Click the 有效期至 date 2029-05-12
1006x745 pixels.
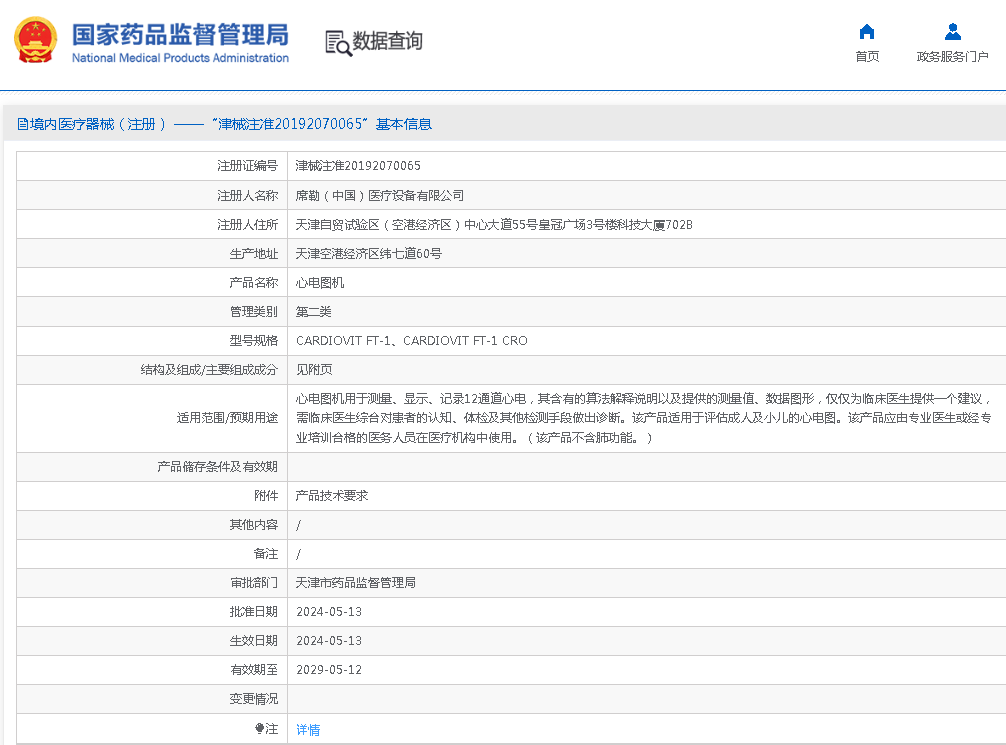tap(329, 670)
